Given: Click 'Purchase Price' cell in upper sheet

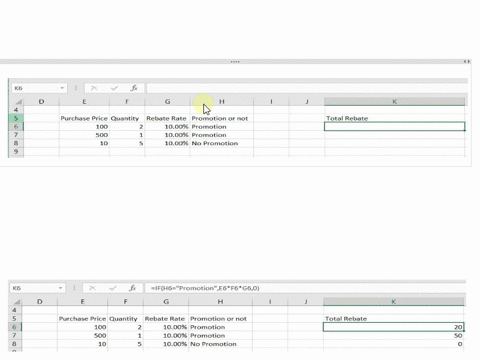Looking at the screenshot, I should click(x=84, y=118).
